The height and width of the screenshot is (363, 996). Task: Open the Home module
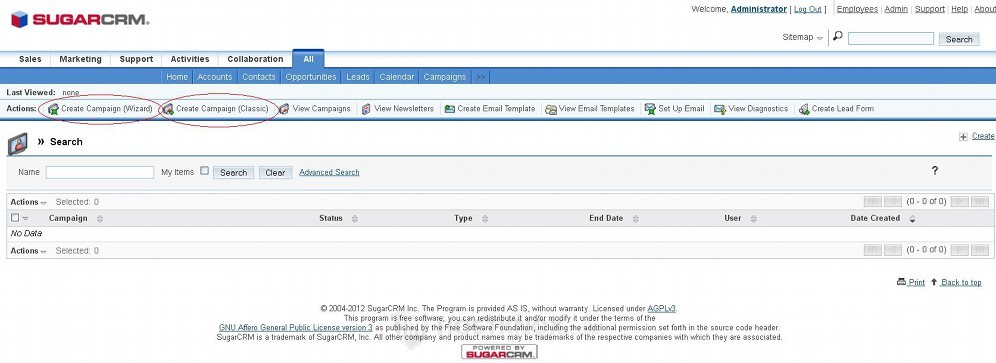[x=177, y=77]
